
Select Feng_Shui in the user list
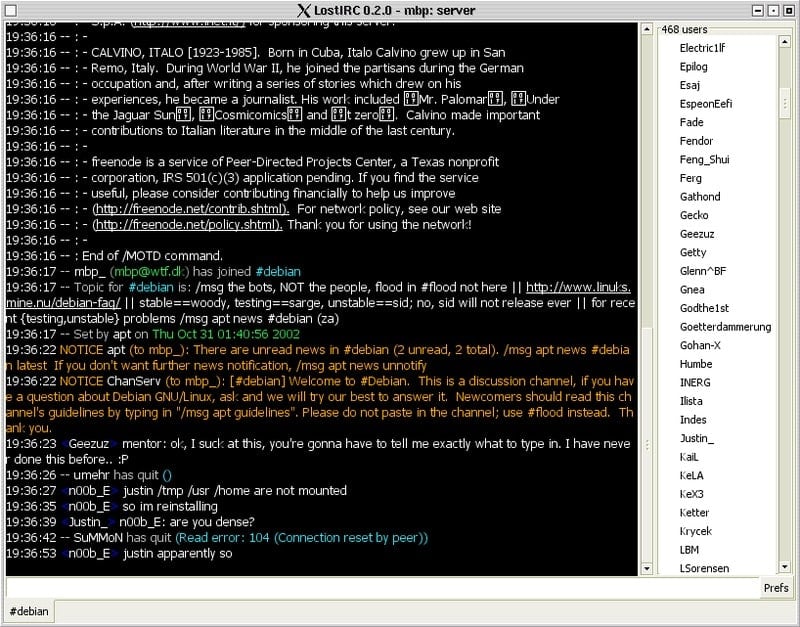[704, 159]
